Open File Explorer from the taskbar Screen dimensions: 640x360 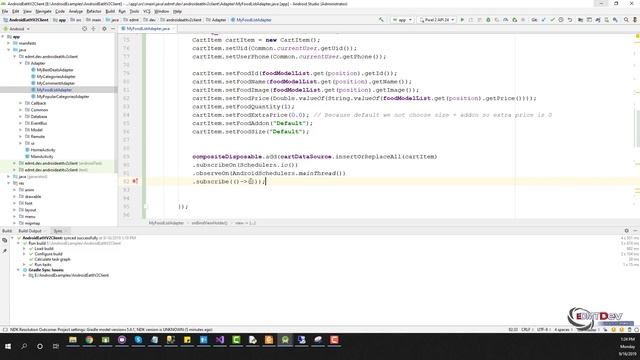point(73,340)
